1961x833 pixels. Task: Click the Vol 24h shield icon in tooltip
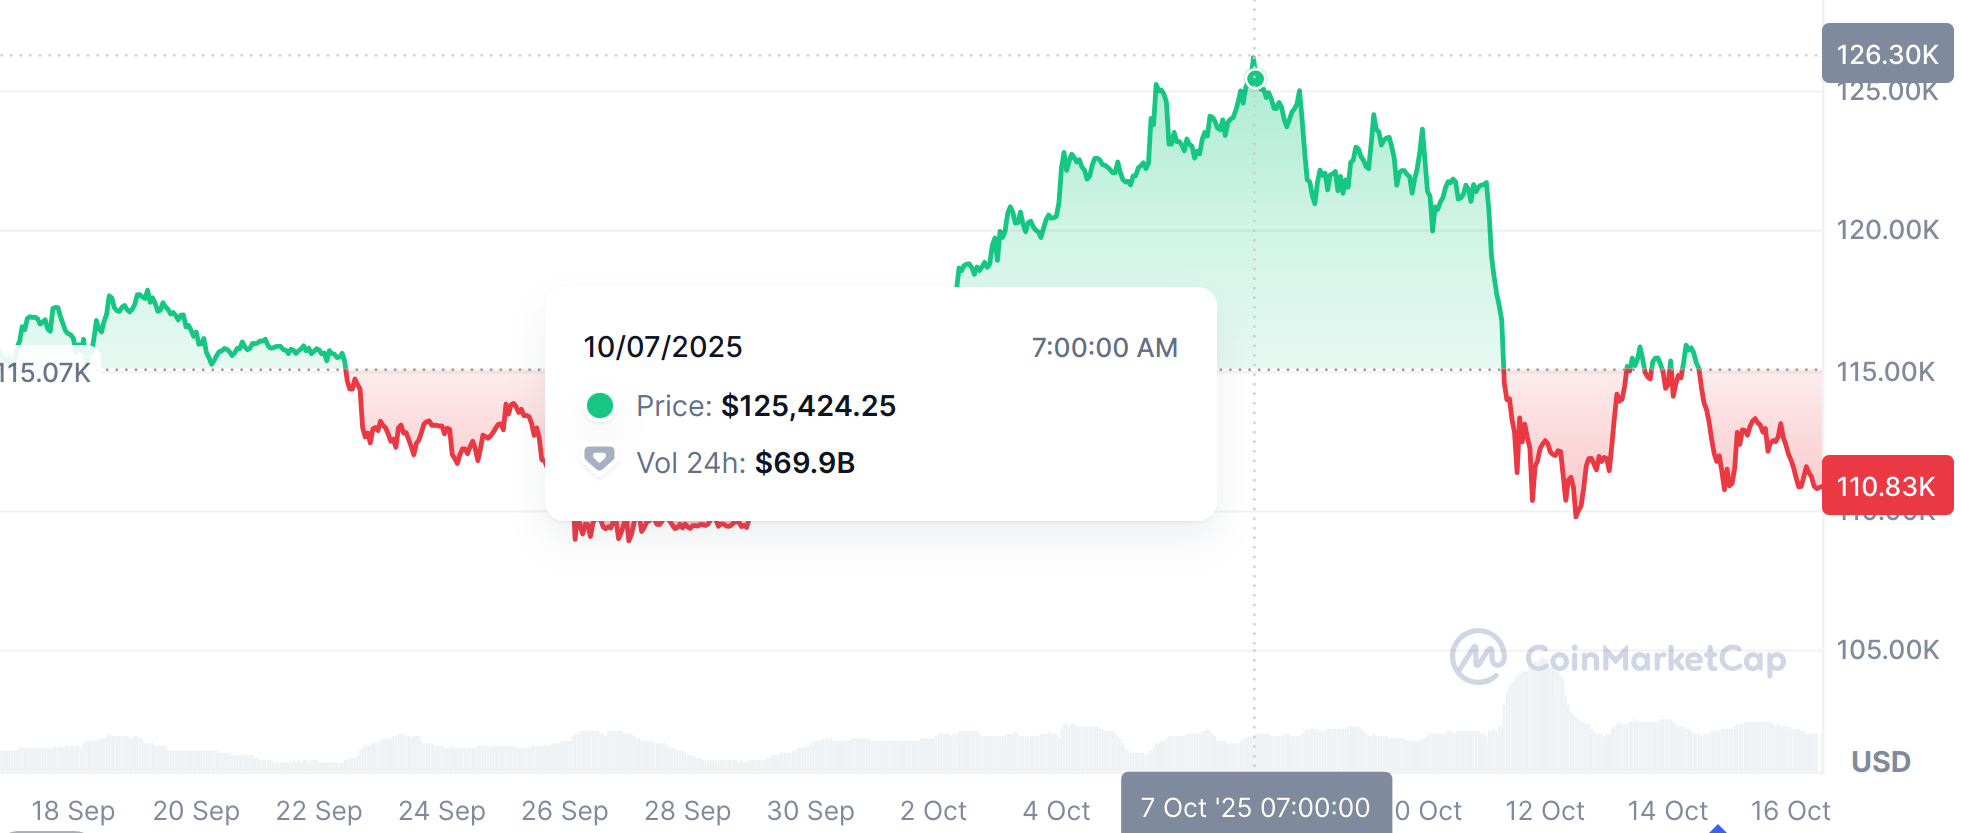599,461
